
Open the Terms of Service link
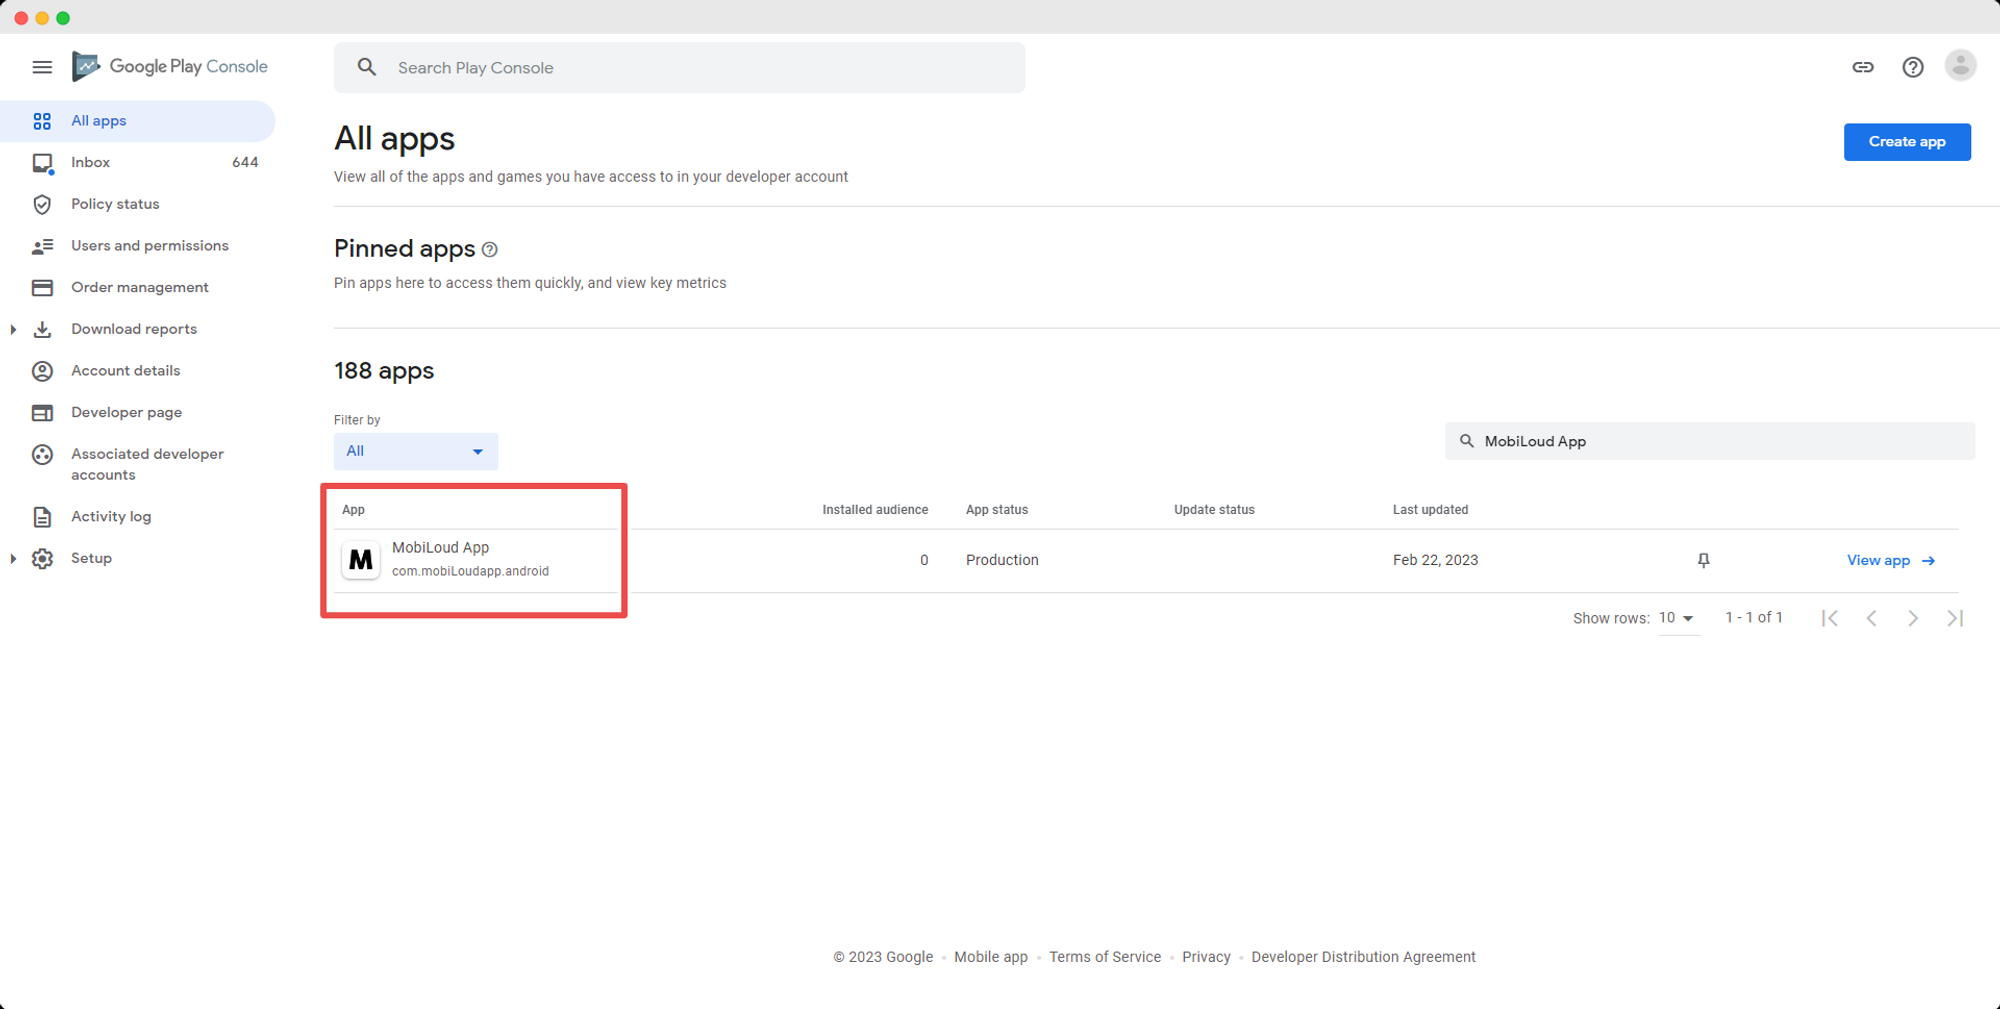pyautogui.click(x=1105, y=957)
